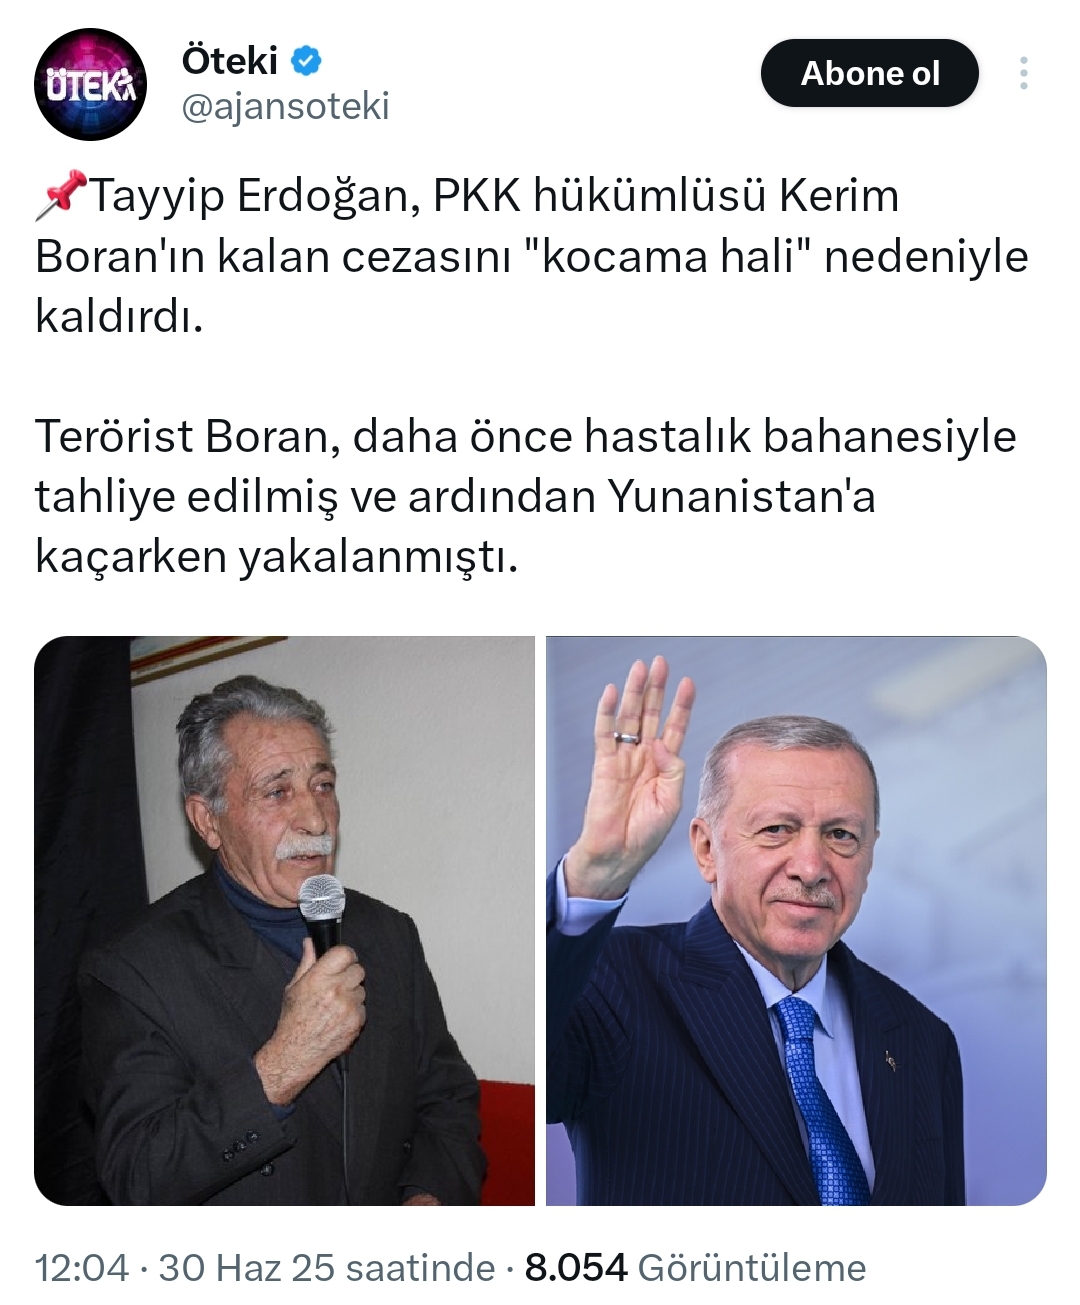Open the Öteki profile avatar
Viewport: 1080px width, 1305px height.
pos(91,84)
